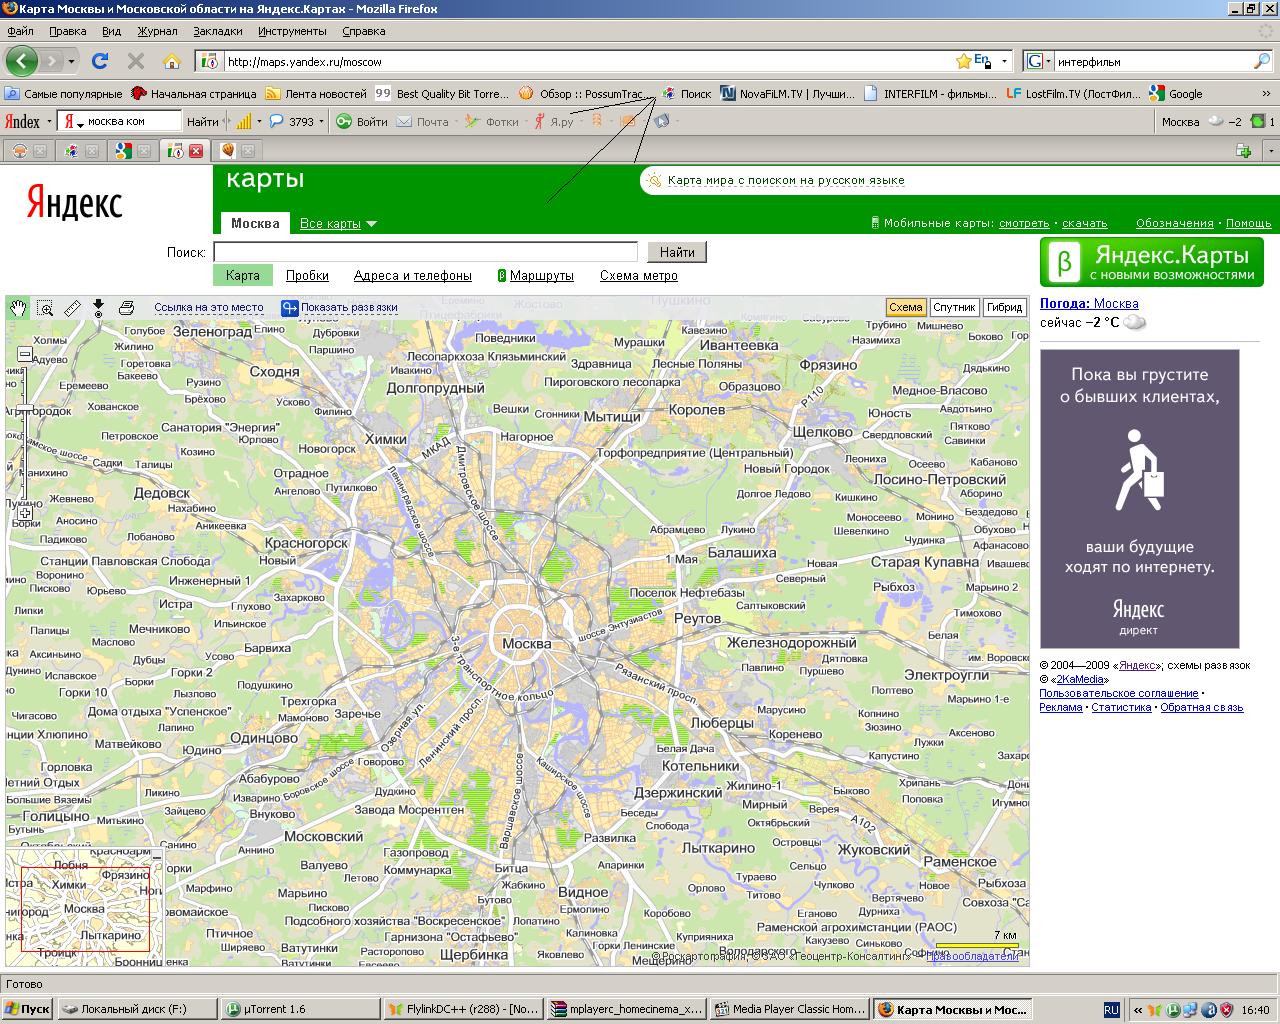This screenshot has width=1280, height=1024.
Task: Click the open new tab icon
Action: pyautogui.click(x=1244, y=151)
